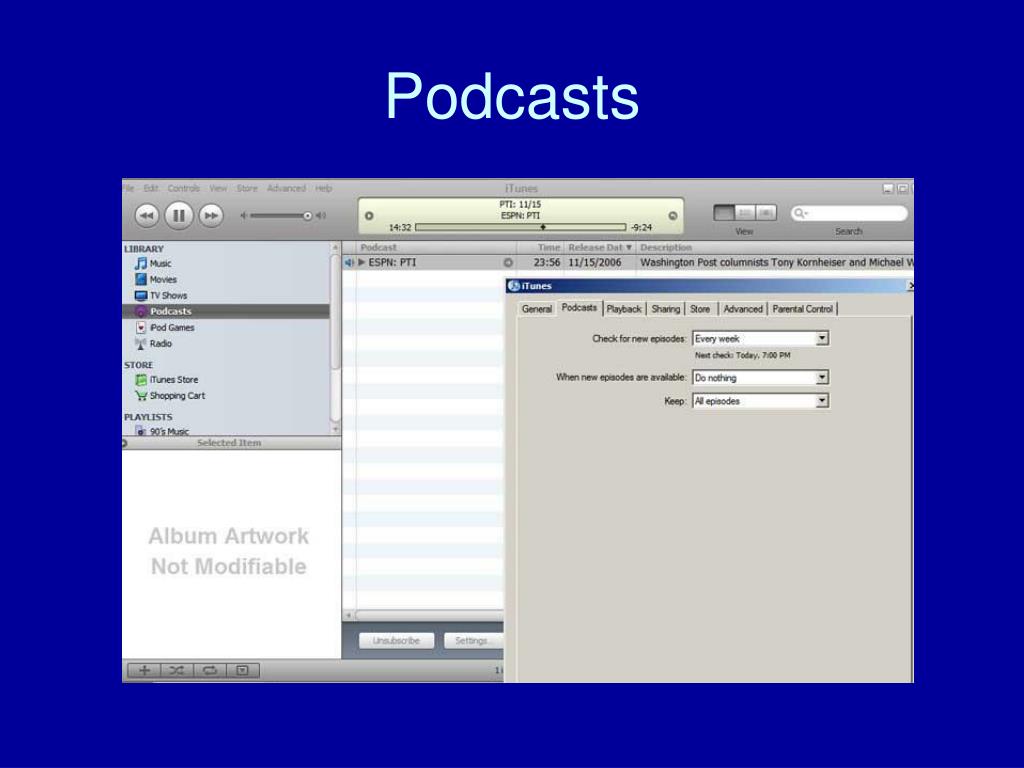The height and width of the screenshot is (768, 1024).
Task: Open the When new episodes are available dropdown
Action: coord(761,377)
